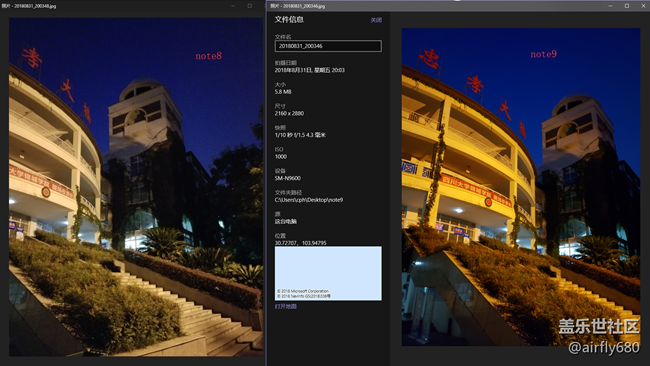Click the 大小 label

pyautogui.click(x=280, y=85)
